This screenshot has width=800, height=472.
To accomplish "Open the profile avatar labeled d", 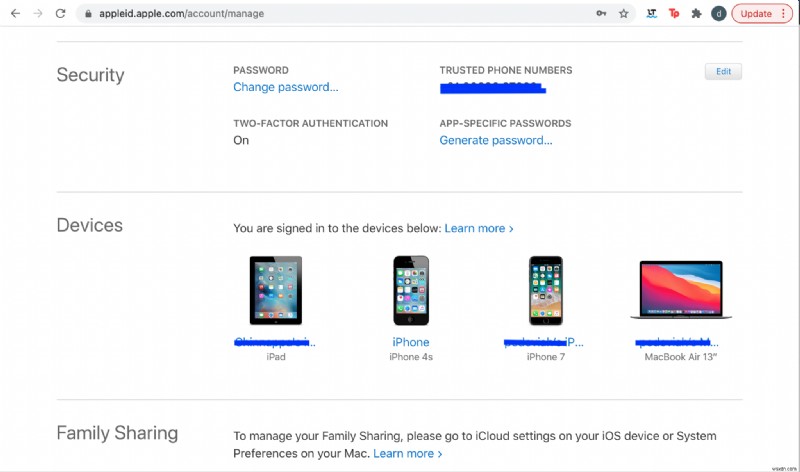I will click(718, 14).
